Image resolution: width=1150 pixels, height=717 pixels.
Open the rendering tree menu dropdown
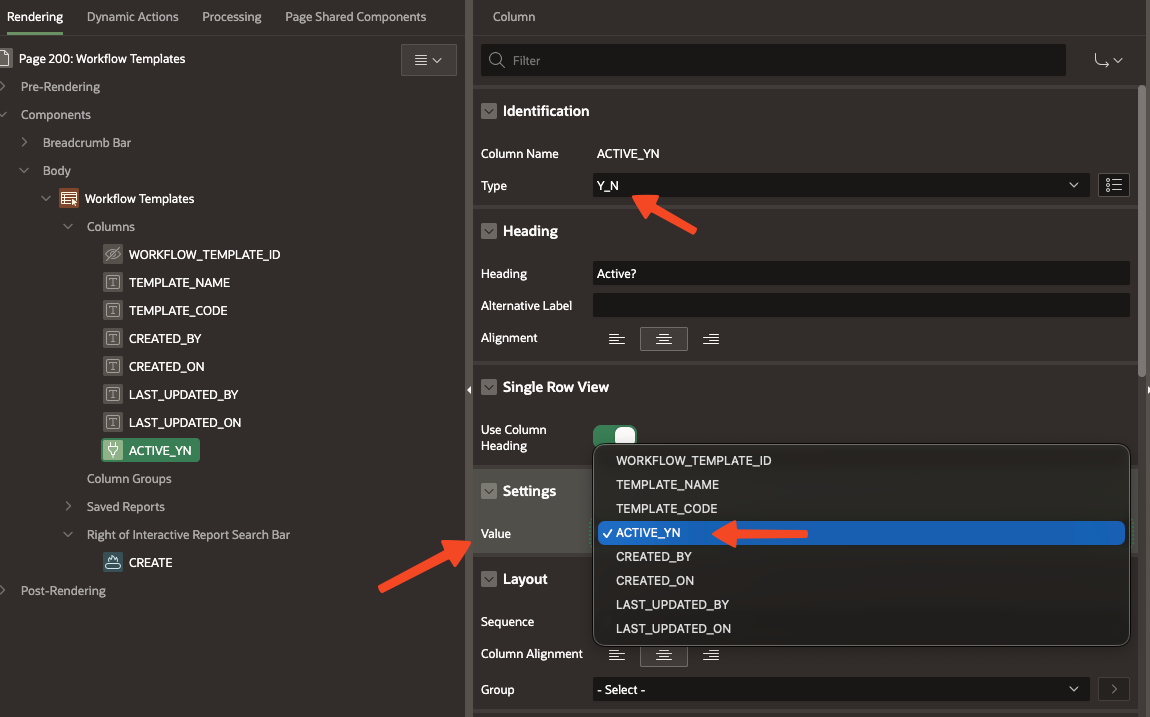(x=428, y=60)
